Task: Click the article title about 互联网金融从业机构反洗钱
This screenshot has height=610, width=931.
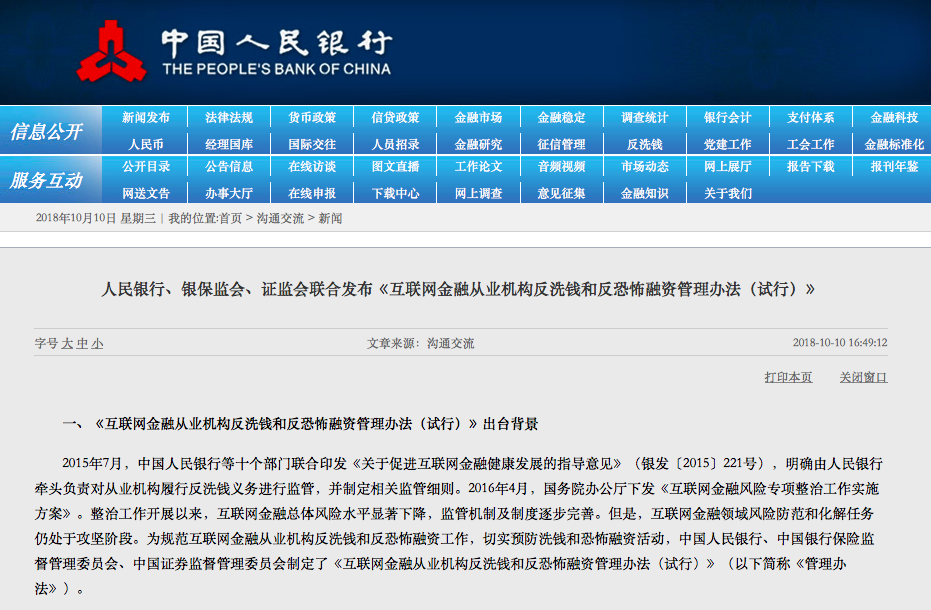Action: coord(458,289)
